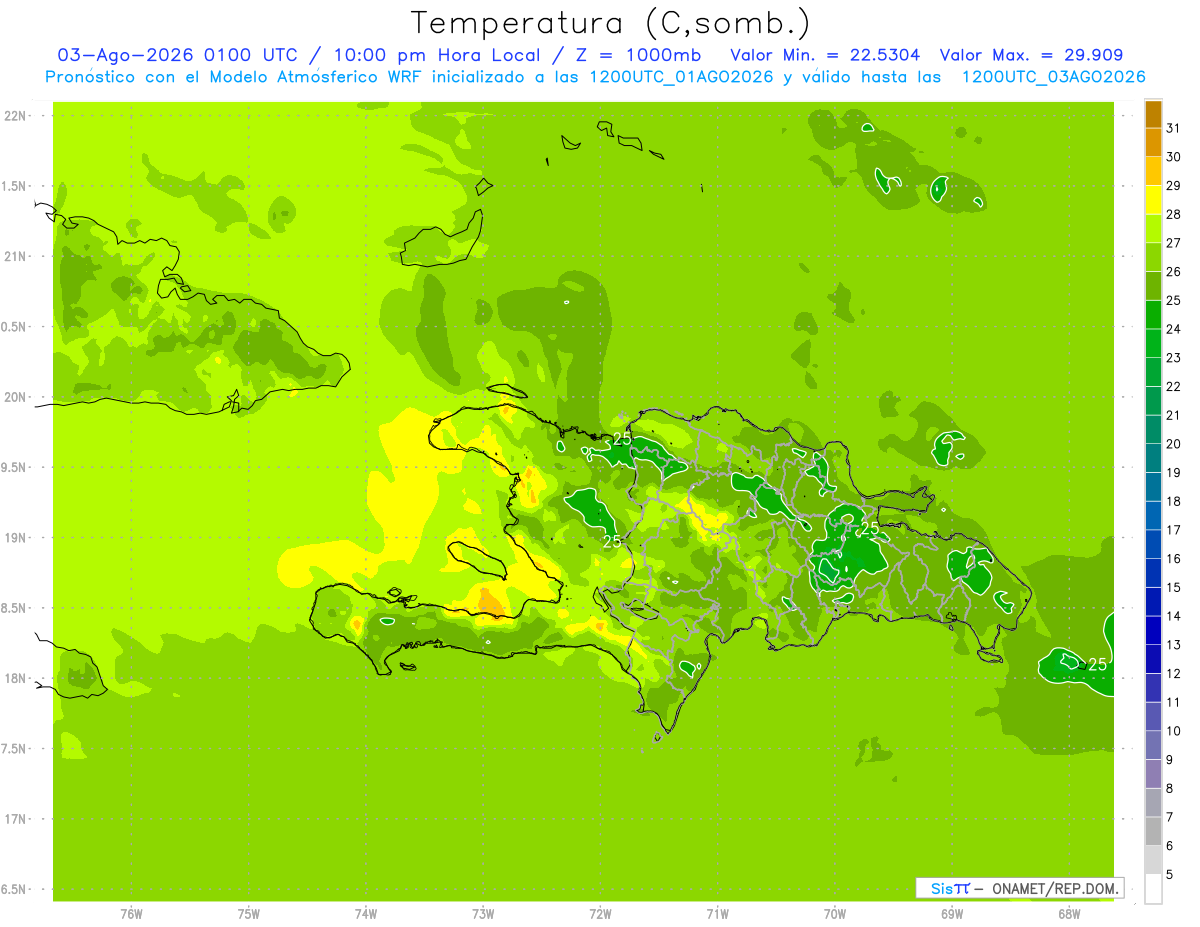Click the purple legend swatch between 8 and 9
This screenshot has width=1200, height=927.
pyautogui.click(x=1153, y=774)
